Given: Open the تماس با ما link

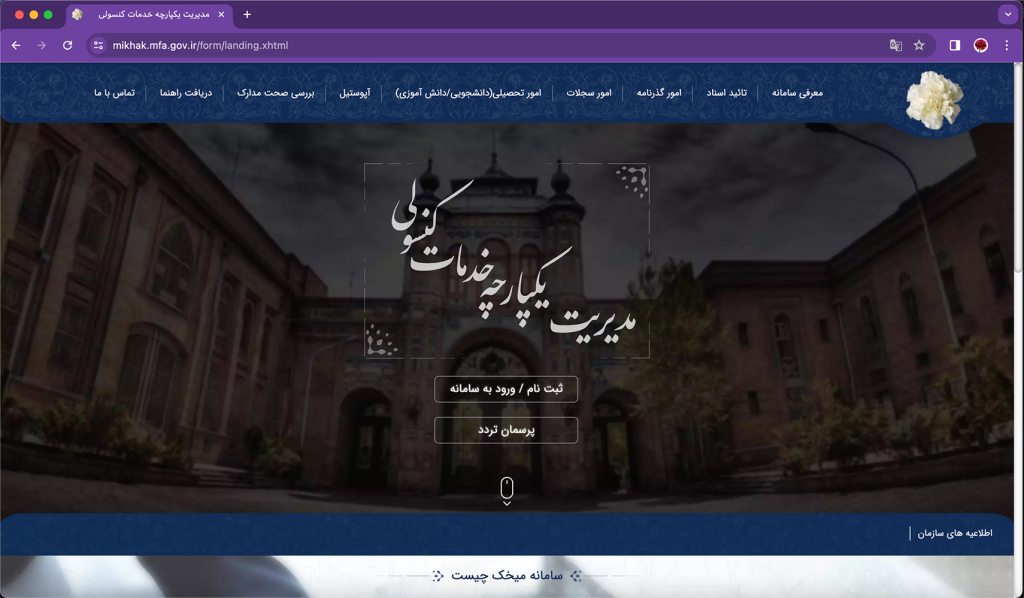Looking at the screenshot, I should coord(114,93).
